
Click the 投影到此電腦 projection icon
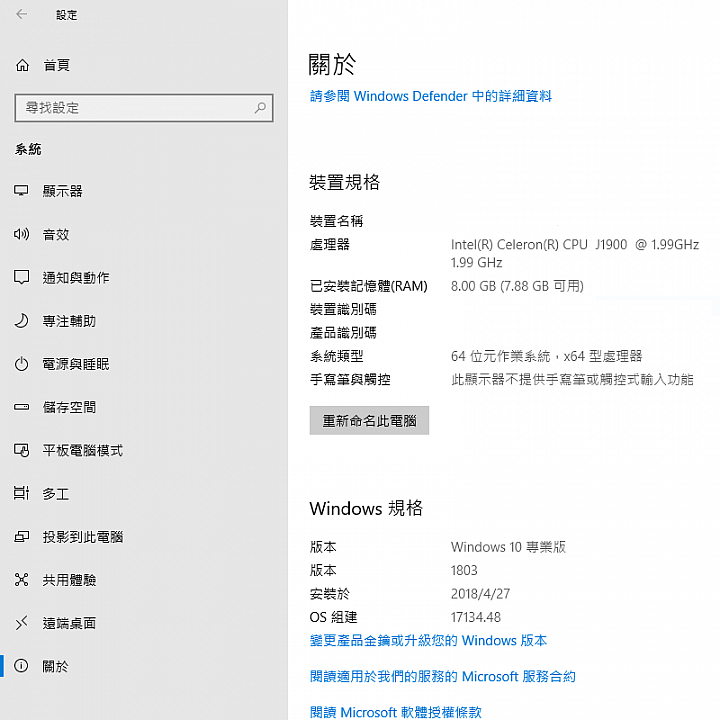click(x=21, y=537)
